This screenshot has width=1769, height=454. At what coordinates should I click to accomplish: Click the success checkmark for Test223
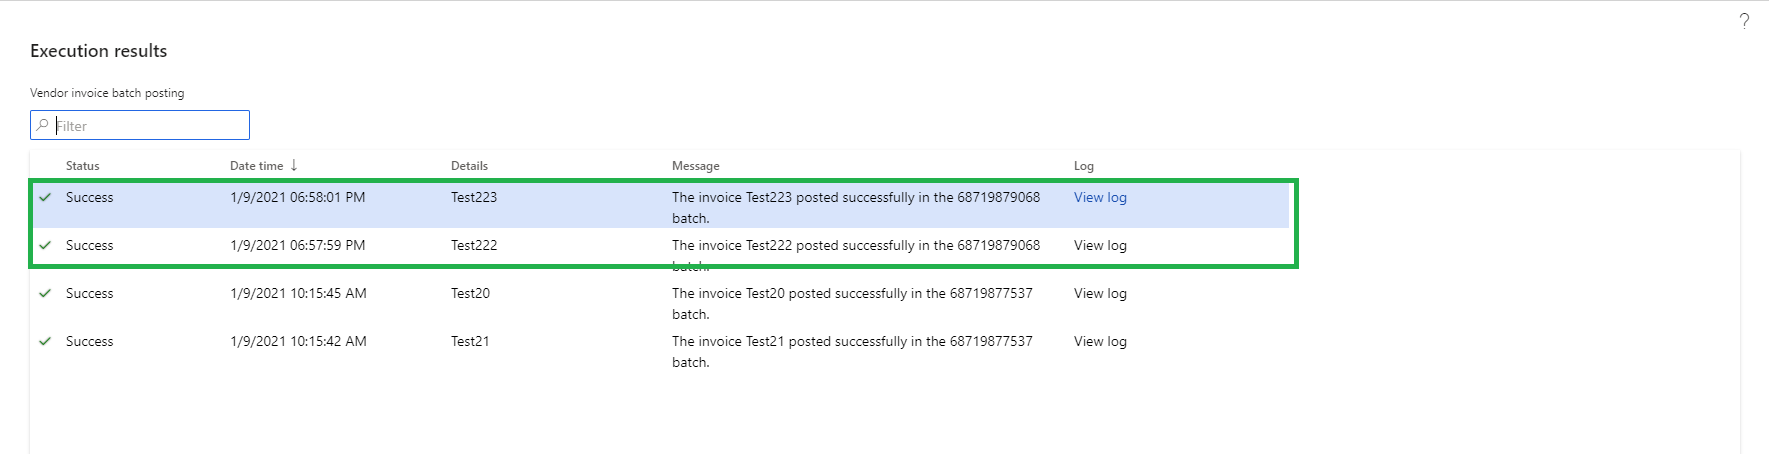point(45,197)
